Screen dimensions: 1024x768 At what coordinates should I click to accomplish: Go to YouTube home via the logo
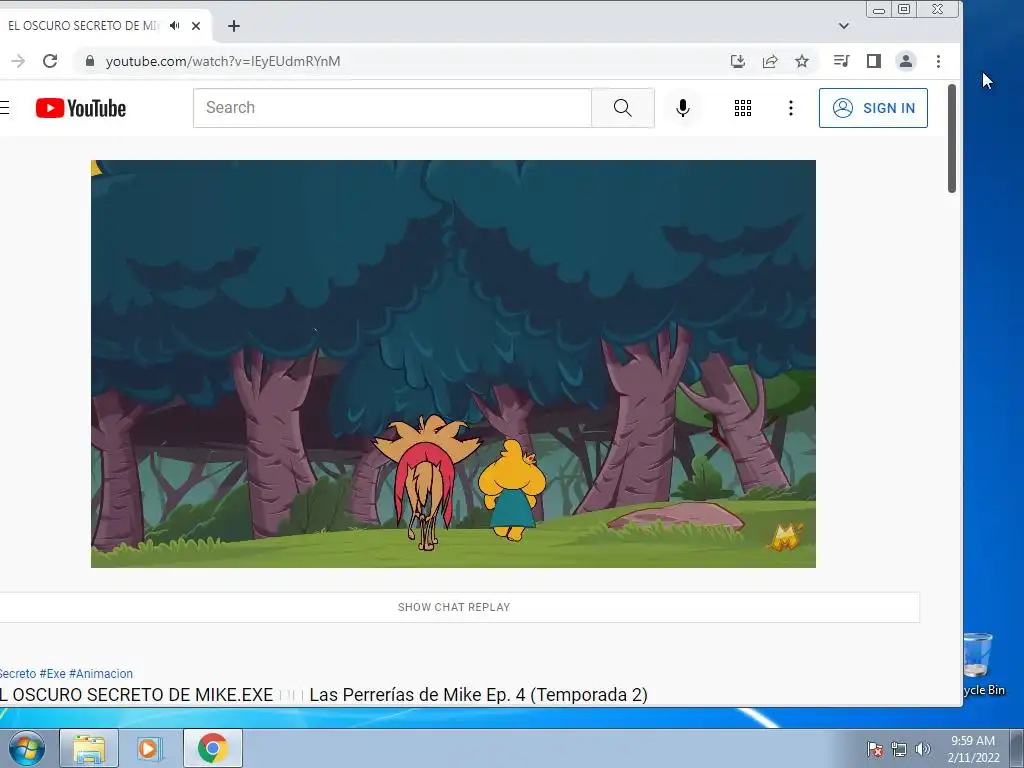(x=80, y=108)
